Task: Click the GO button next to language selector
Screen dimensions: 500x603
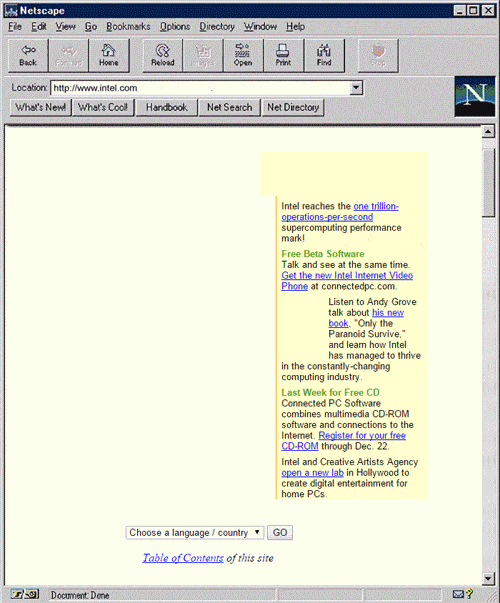Action: 280,533
